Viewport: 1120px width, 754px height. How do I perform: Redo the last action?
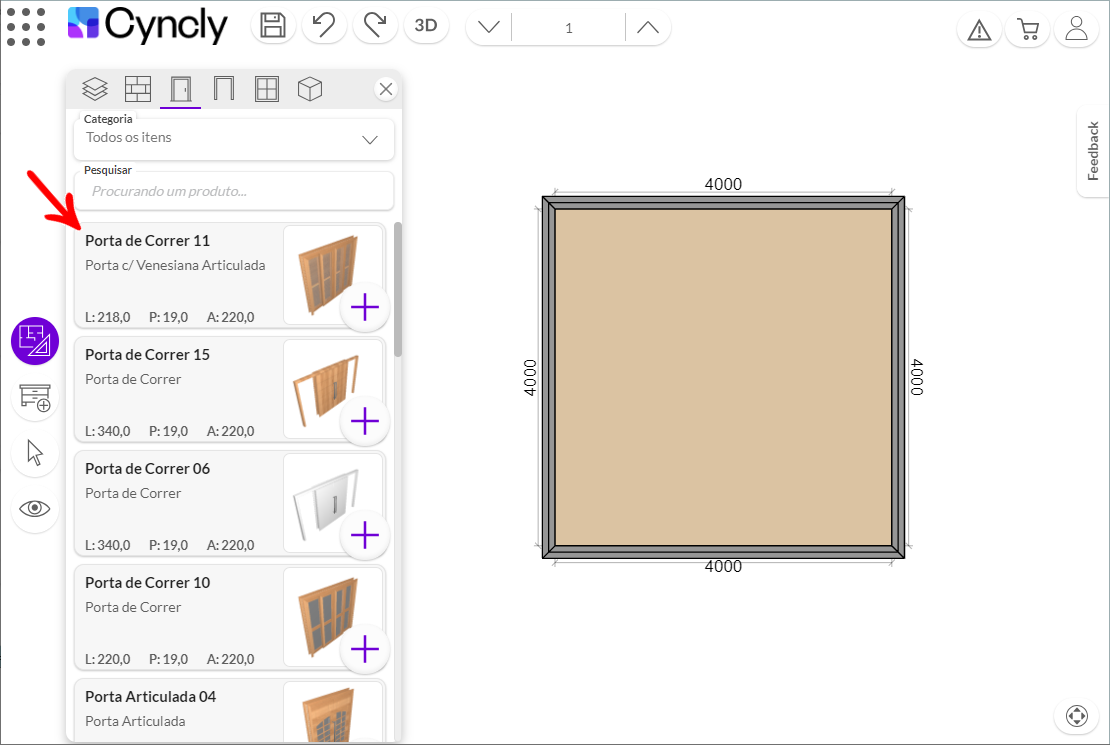click(x=375, y=26)
